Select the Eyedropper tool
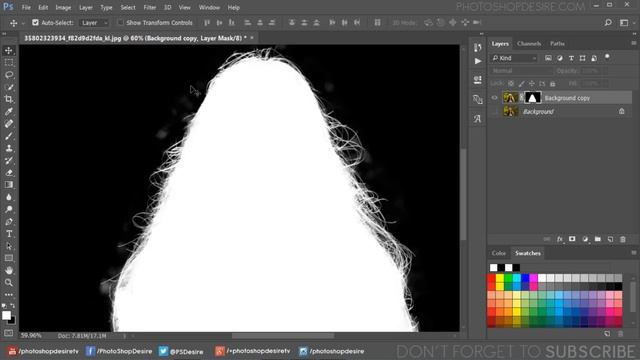This screenshot has width=640, height=360. pos(9,111)
